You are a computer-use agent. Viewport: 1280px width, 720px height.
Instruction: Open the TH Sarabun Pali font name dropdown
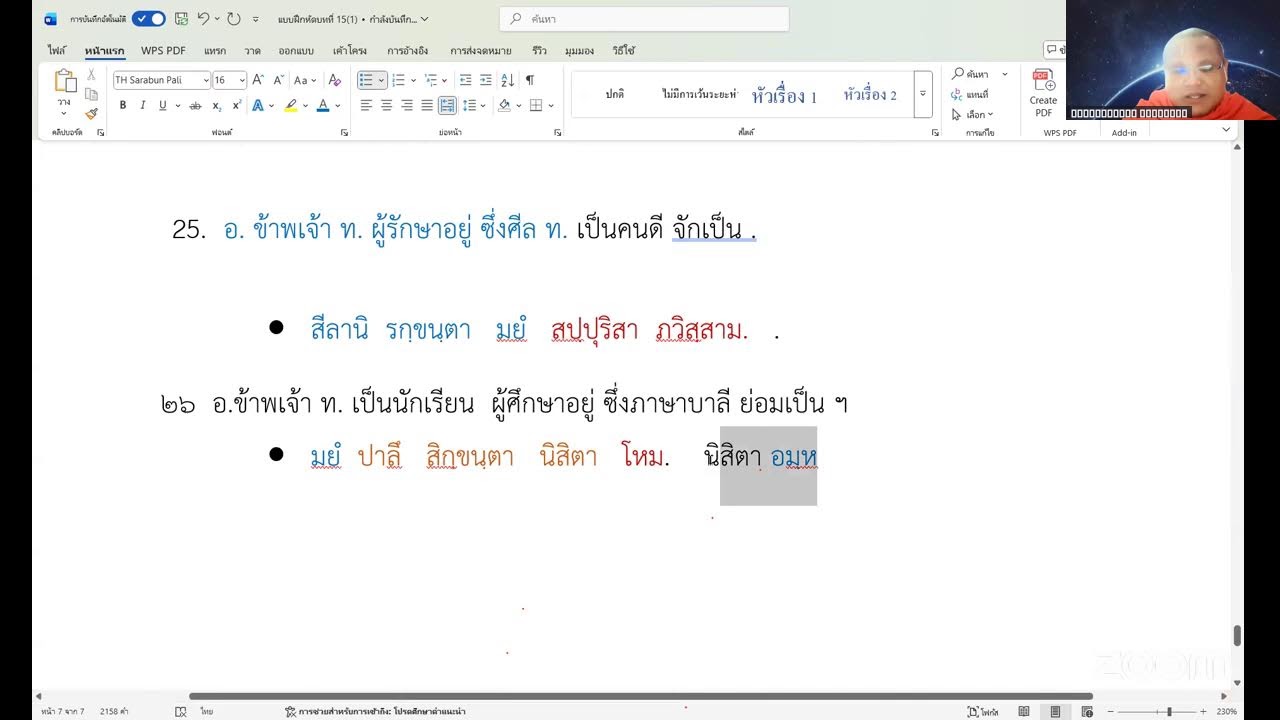206,80
